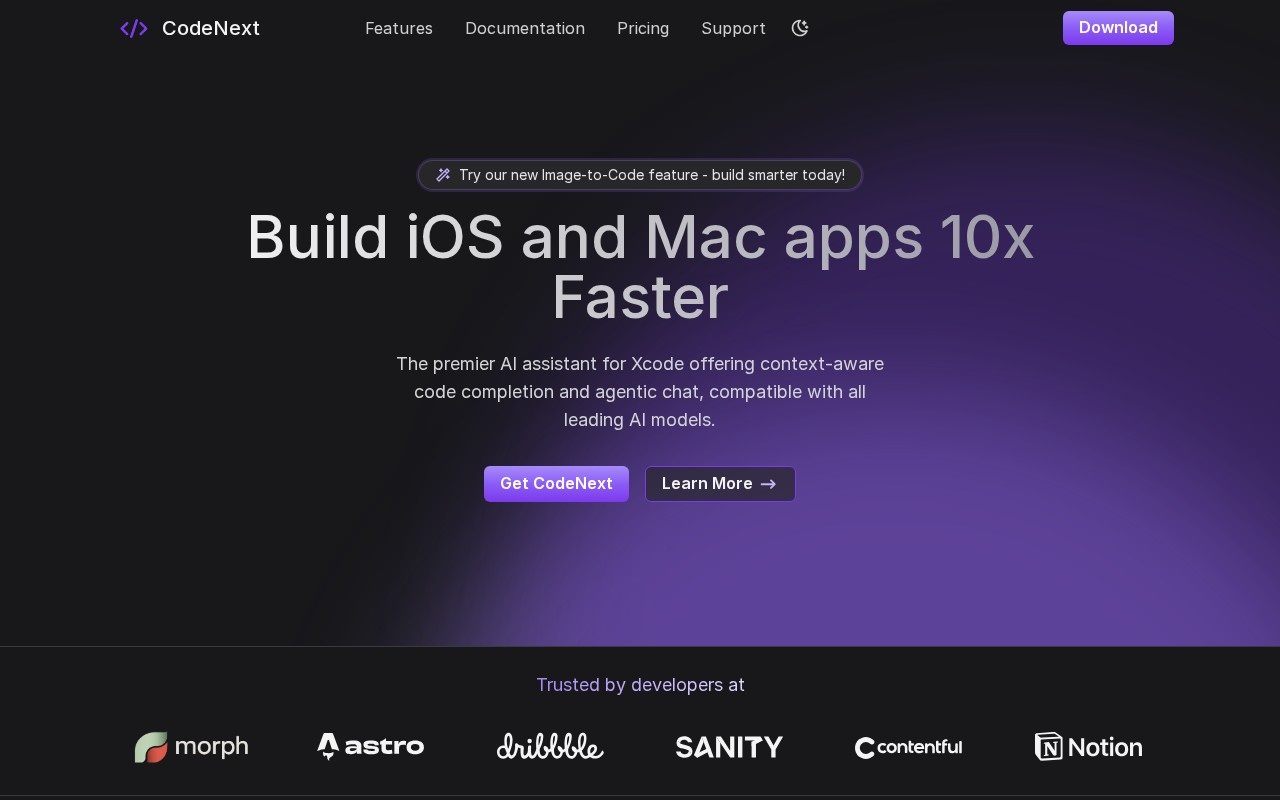Viewport: 1280px width, 800px height.
Task: Click the "Build iOS and Mac apps 10x Faster" headline
Action: [640, 267]
